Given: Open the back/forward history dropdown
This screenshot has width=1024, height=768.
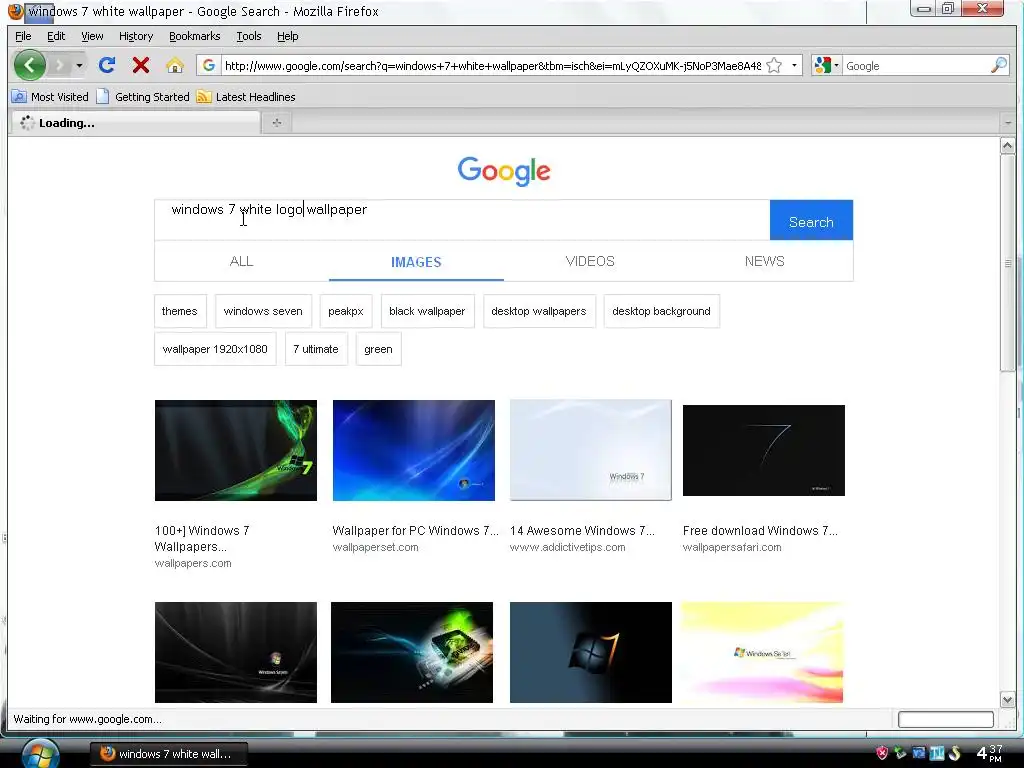Looking at the screenshot, I should [79, 65].
